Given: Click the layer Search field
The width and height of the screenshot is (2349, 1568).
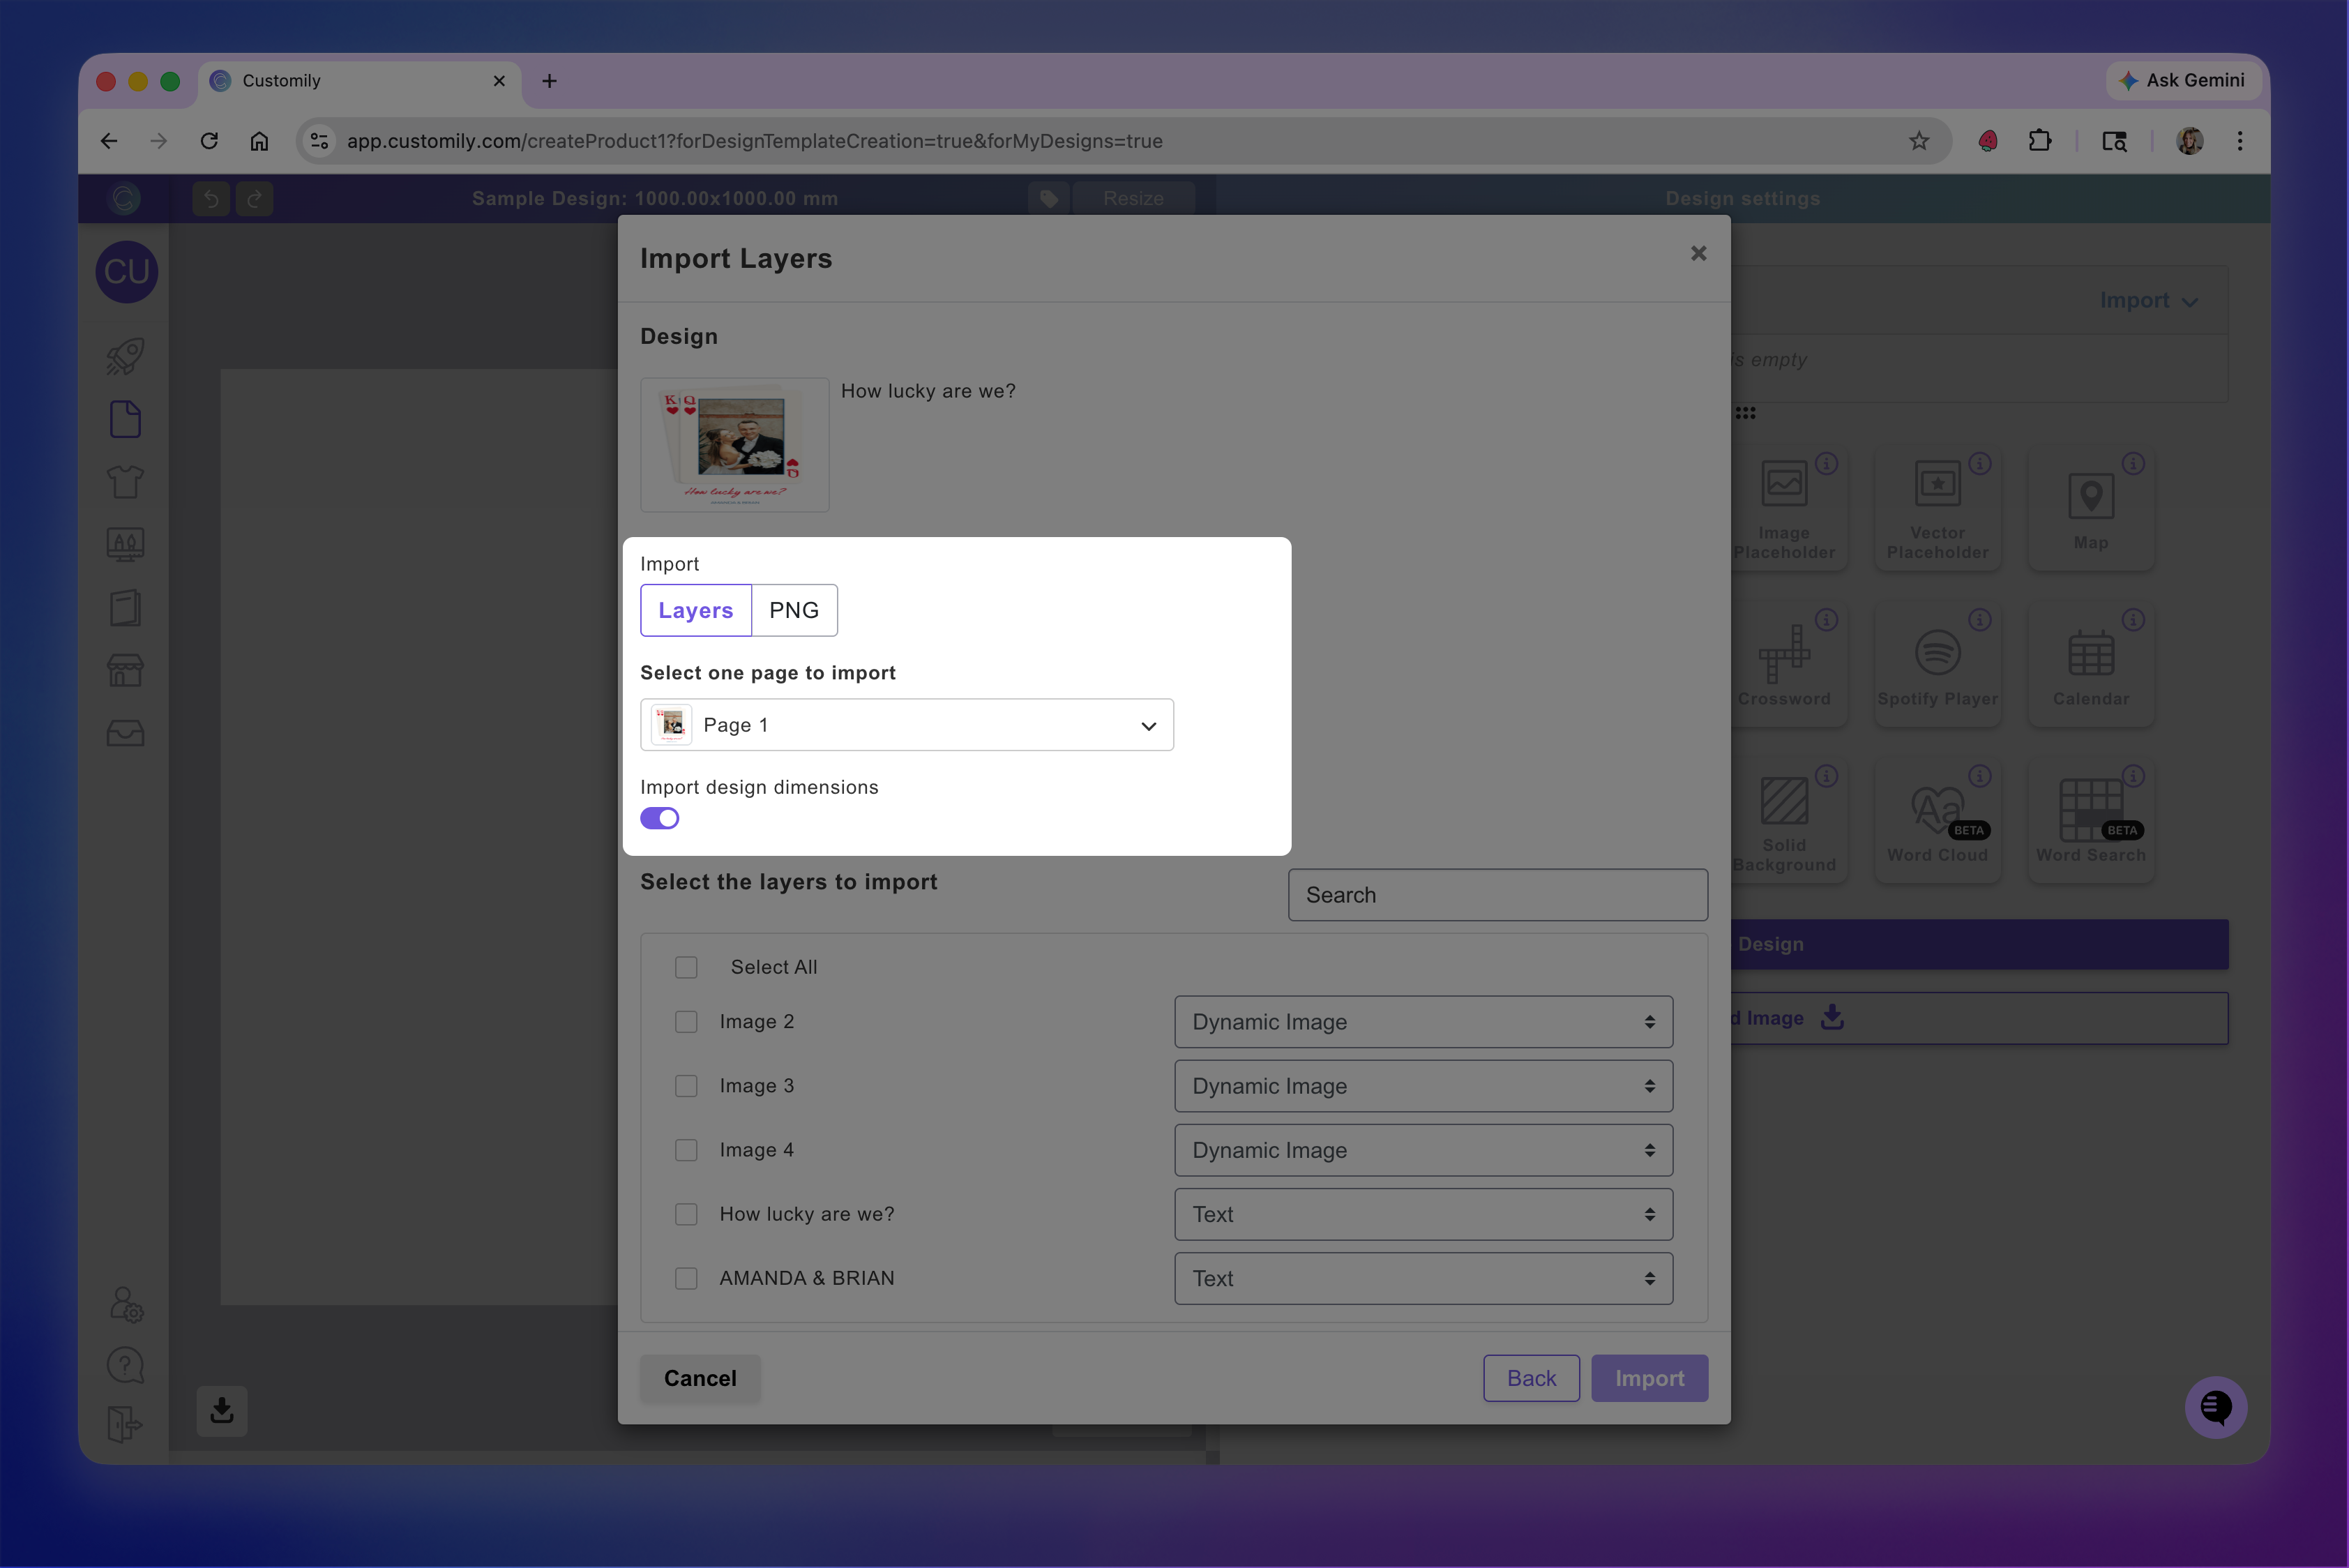Looking at the screenshot, I should point(1497,895).
